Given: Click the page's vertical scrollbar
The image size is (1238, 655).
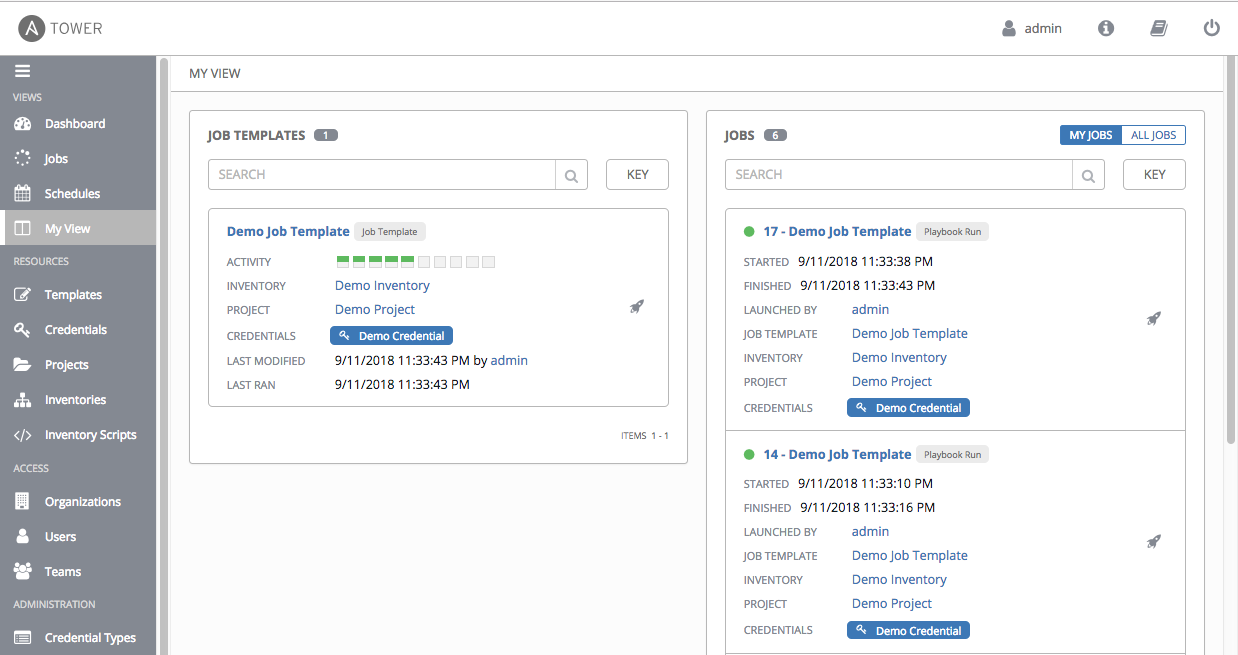Looking at the screenshot, I should tap(1231, 250).
